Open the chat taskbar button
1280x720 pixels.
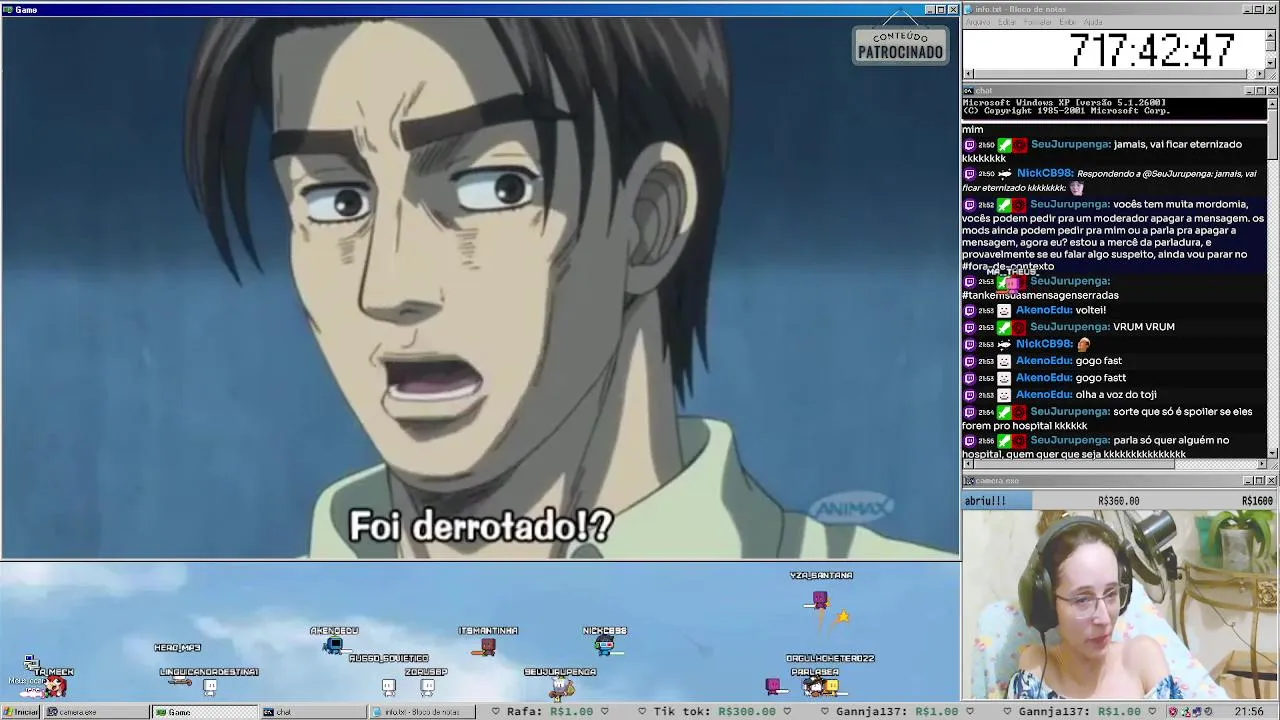[x=312, y=712]
